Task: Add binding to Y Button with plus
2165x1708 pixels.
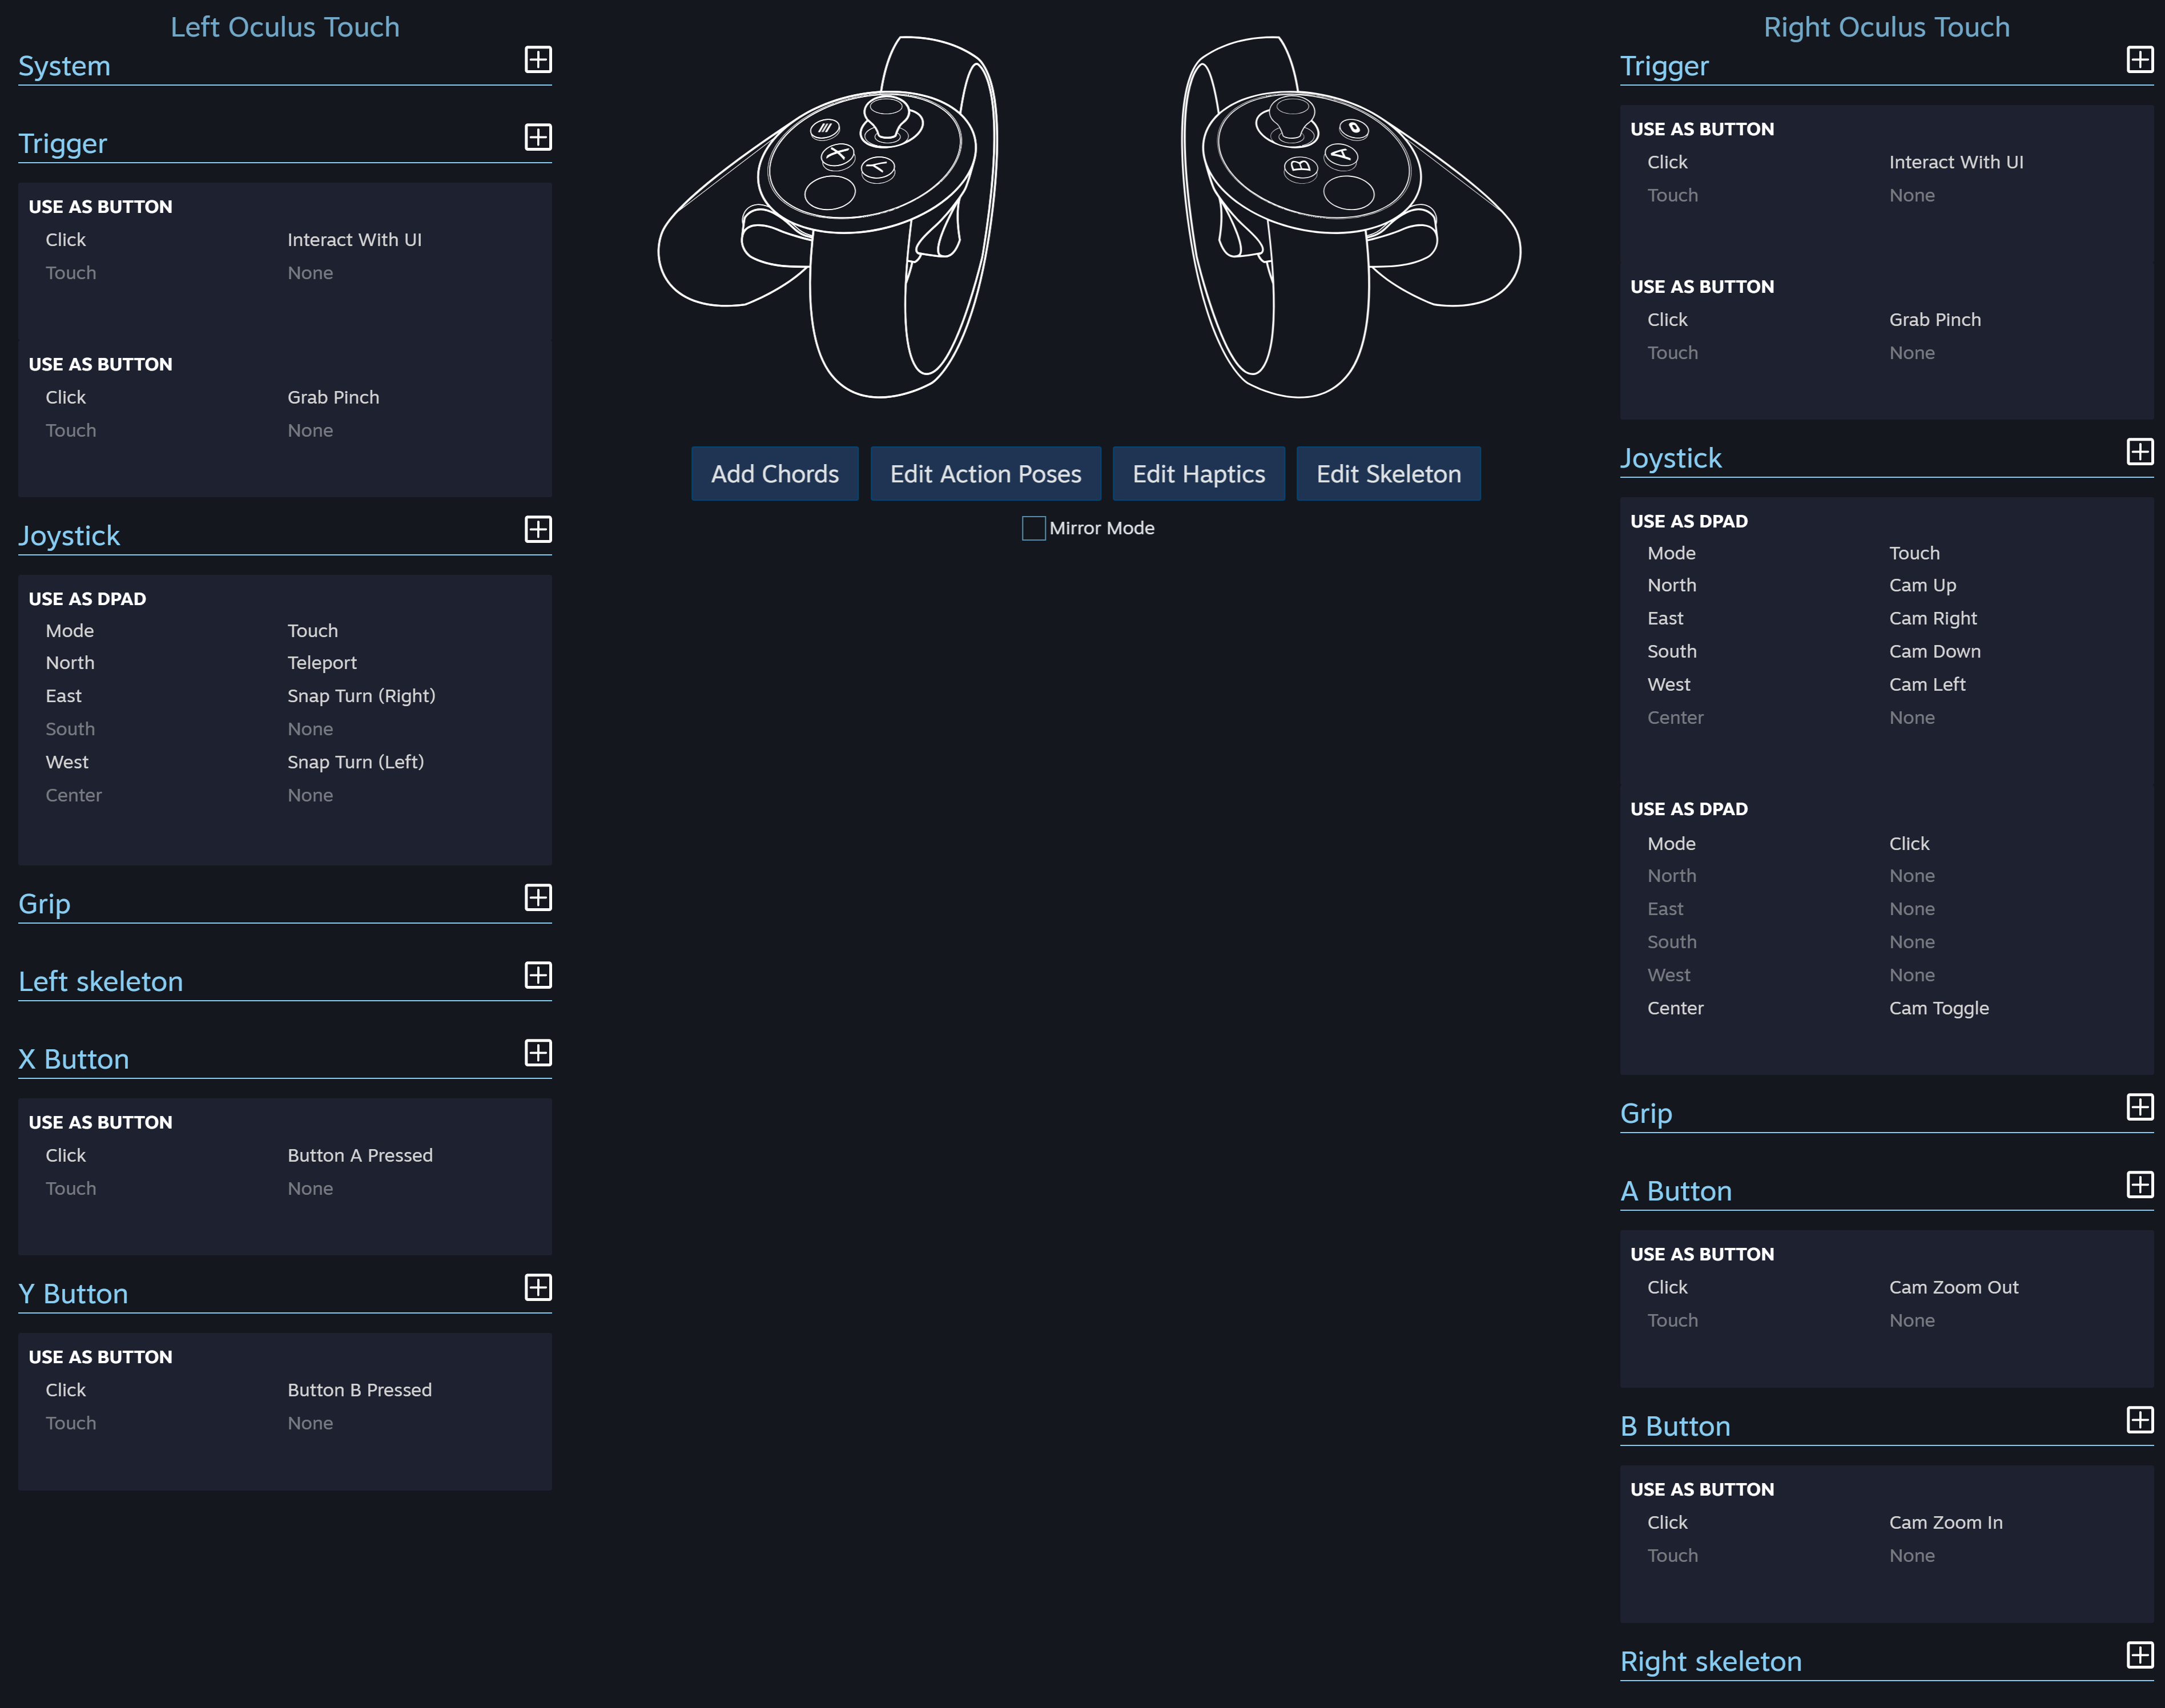Action: click(x=538, y=1287)
